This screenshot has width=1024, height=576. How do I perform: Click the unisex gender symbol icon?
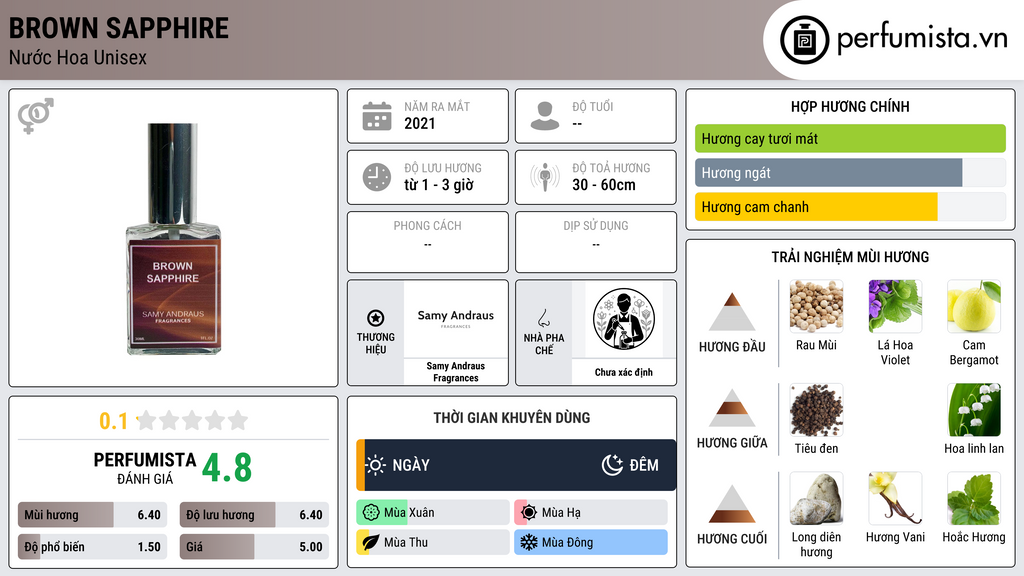point(36,116)
